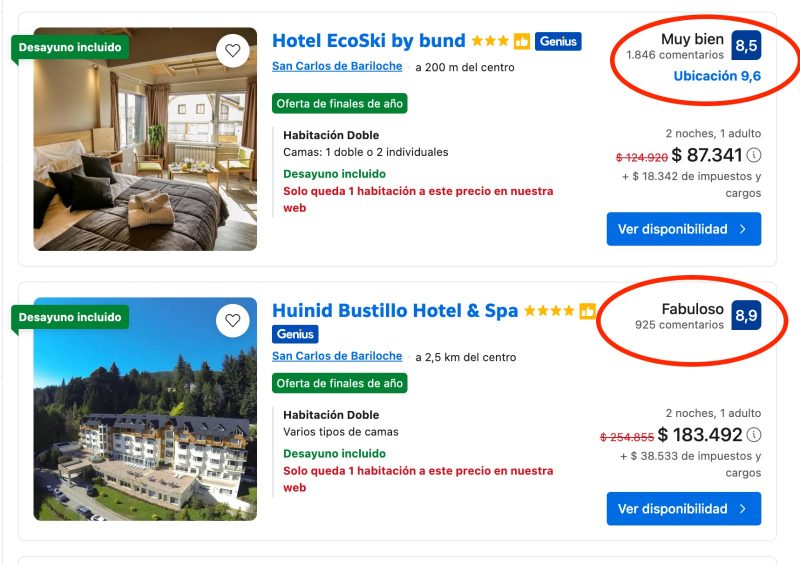Click thumbs-up badge beside Hotel EcoSki stars
This screenshot has height=565, width=800.
pyautogui.click(x=521, y=42)
